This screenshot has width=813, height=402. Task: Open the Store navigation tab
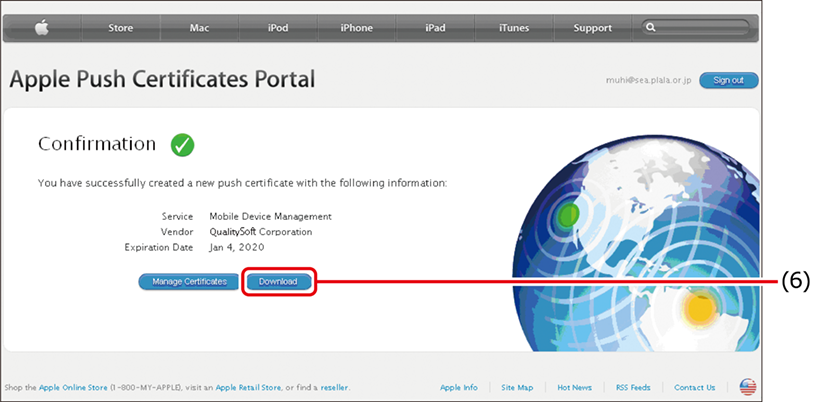click(x=120, y=28)
